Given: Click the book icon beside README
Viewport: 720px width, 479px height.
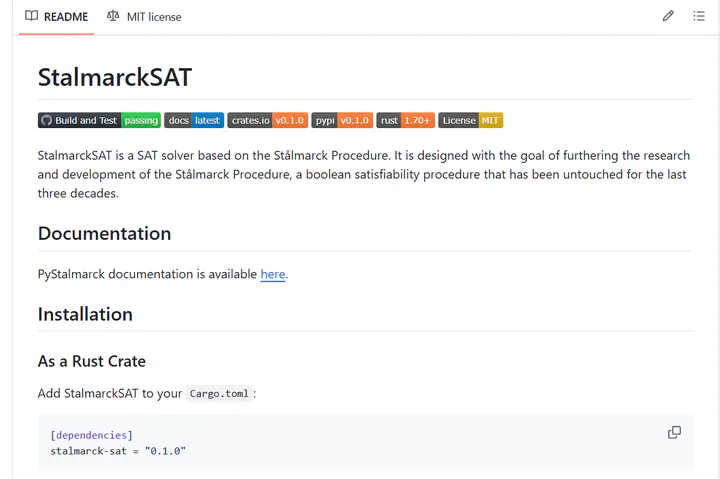Looking at the screenshot, I should (x=31, y=16).
